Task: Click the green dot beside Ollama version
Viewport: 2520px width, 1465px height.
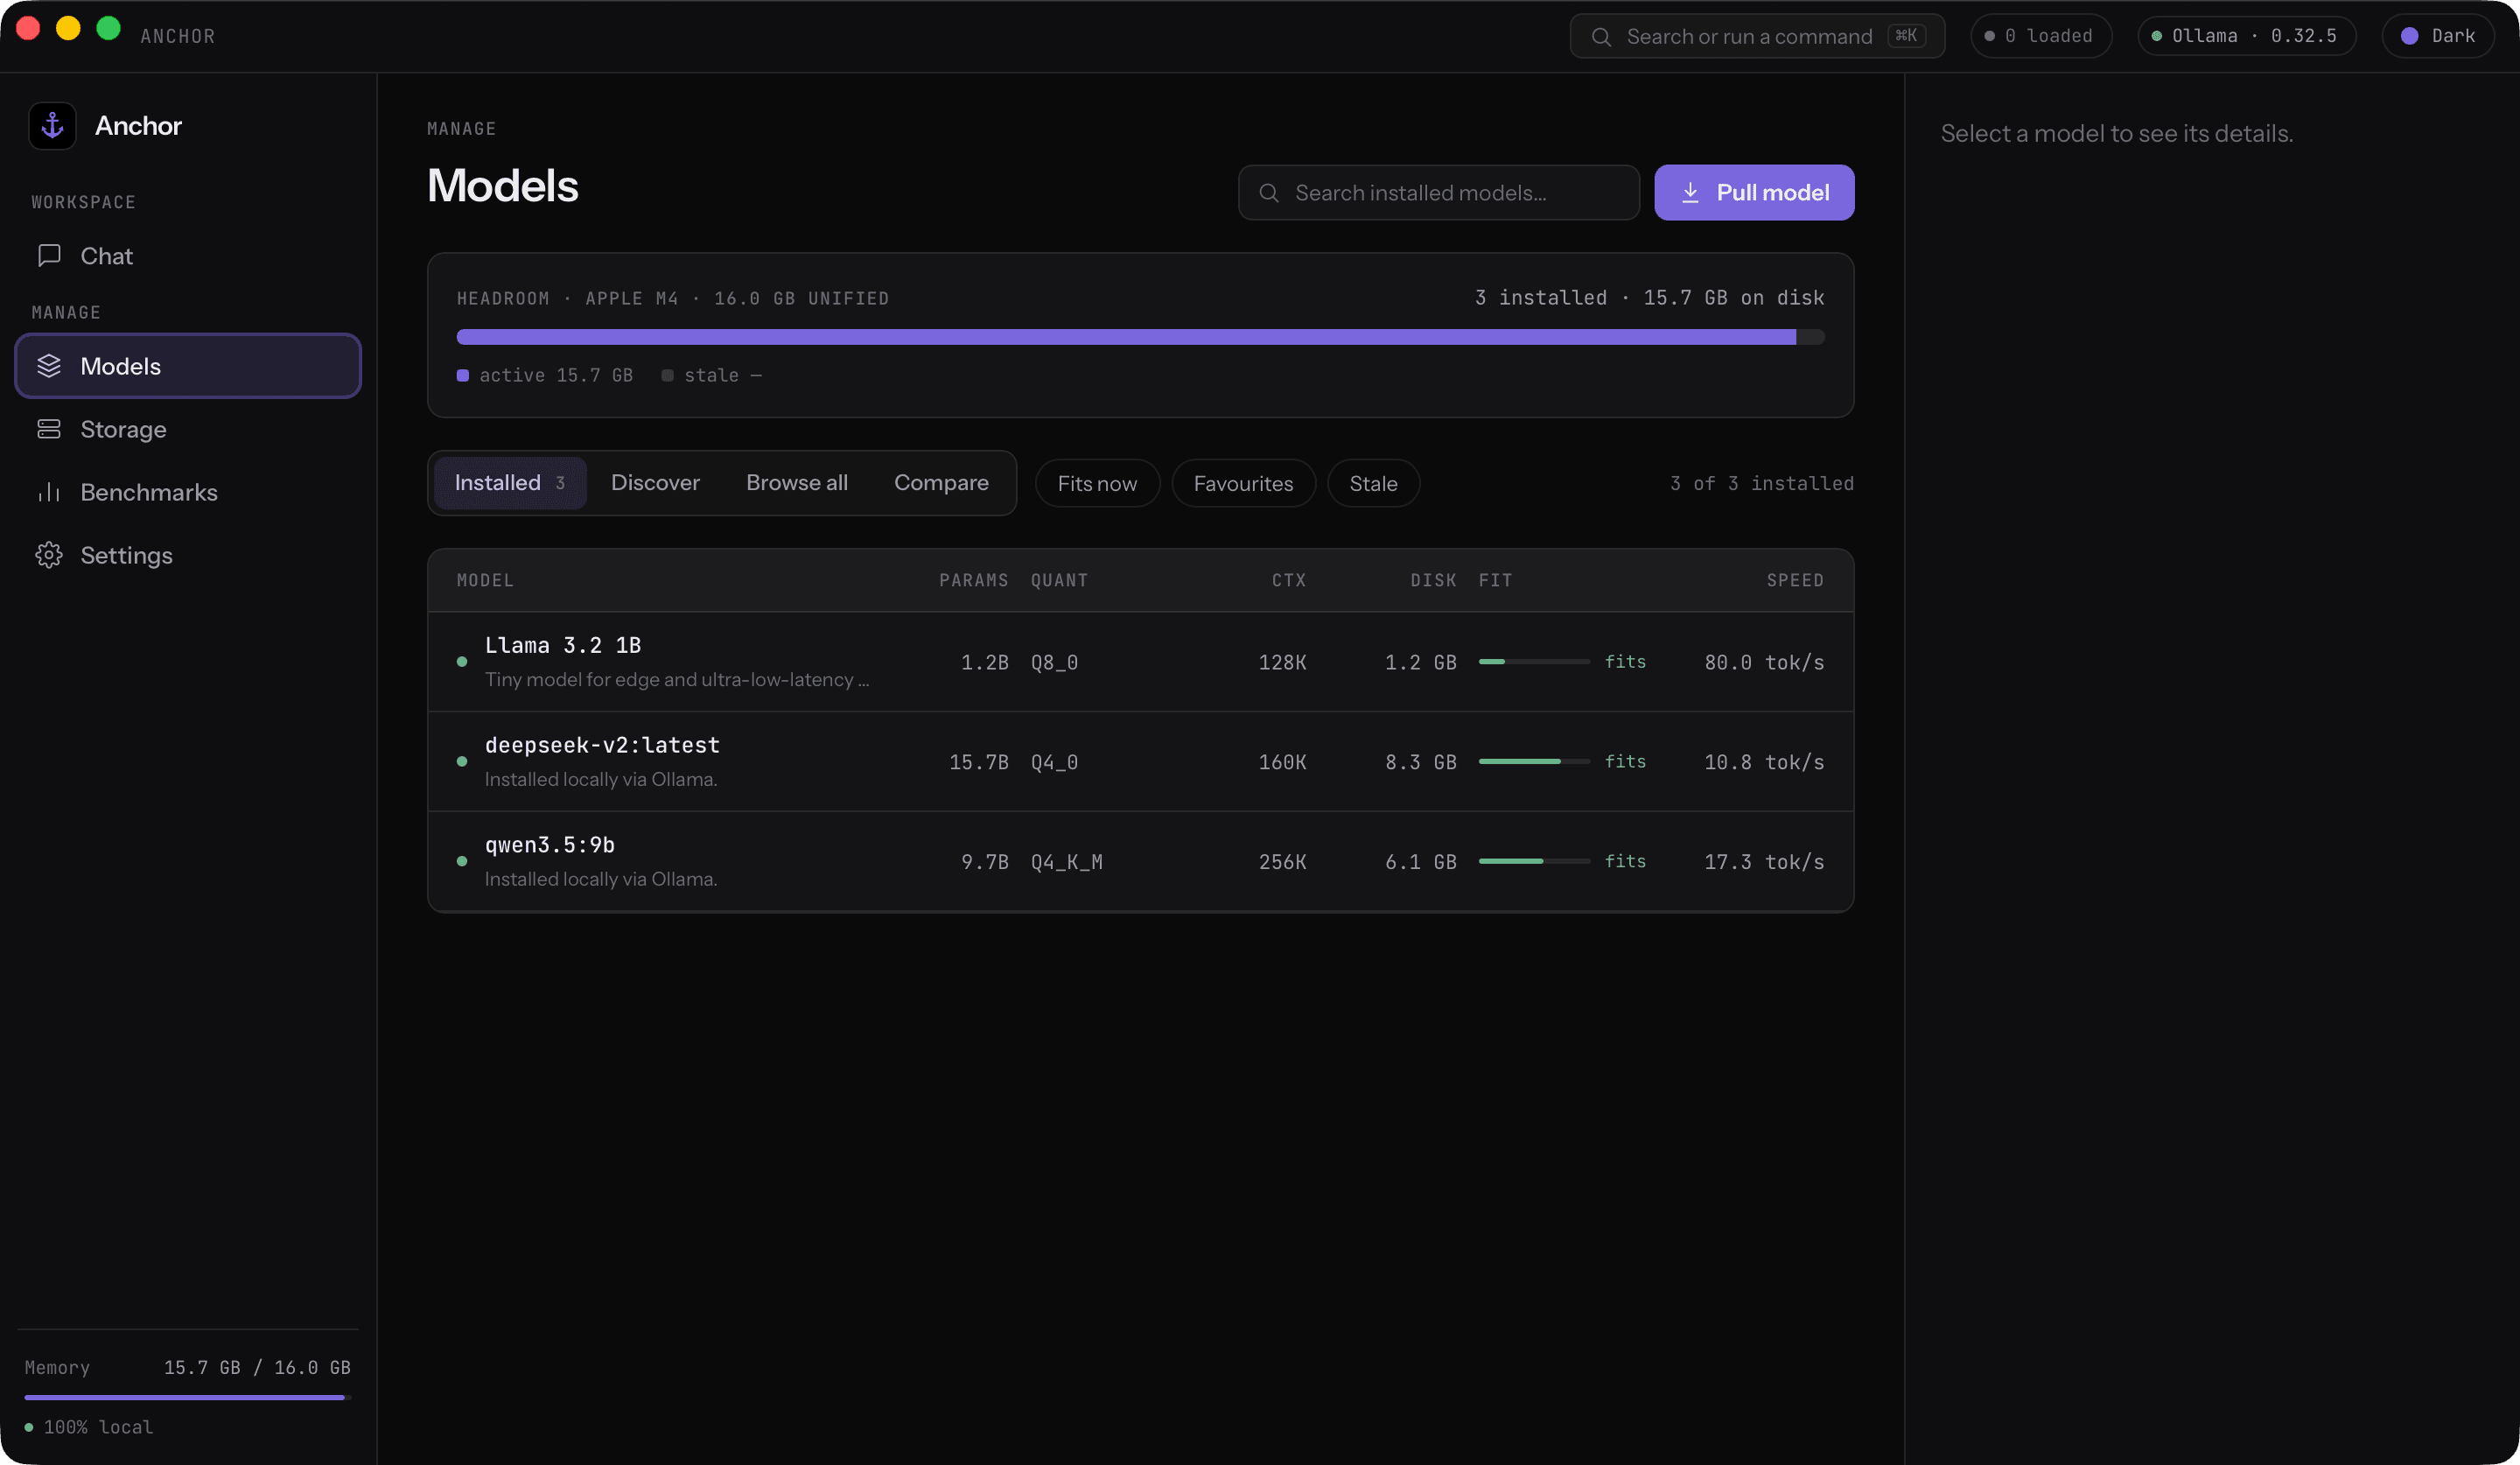Action: (x=2157, y=36)
